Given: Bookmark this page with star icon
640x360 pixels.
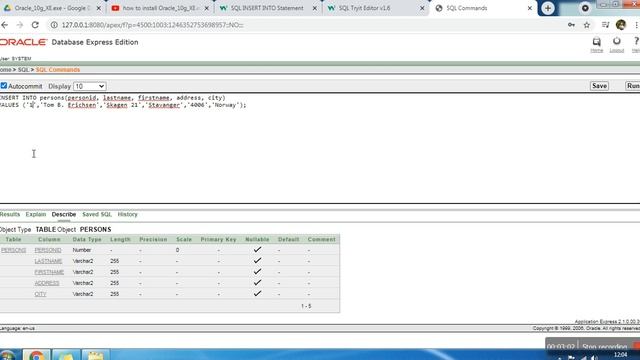Looking at the screenshot, I should coord(587,25).
